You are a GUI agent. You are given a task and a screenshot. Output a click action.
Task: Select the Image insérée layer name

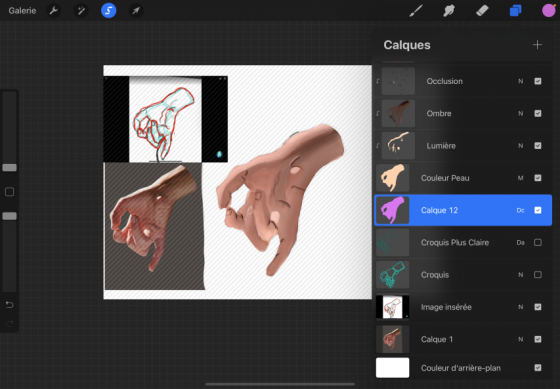pos(446,307)
